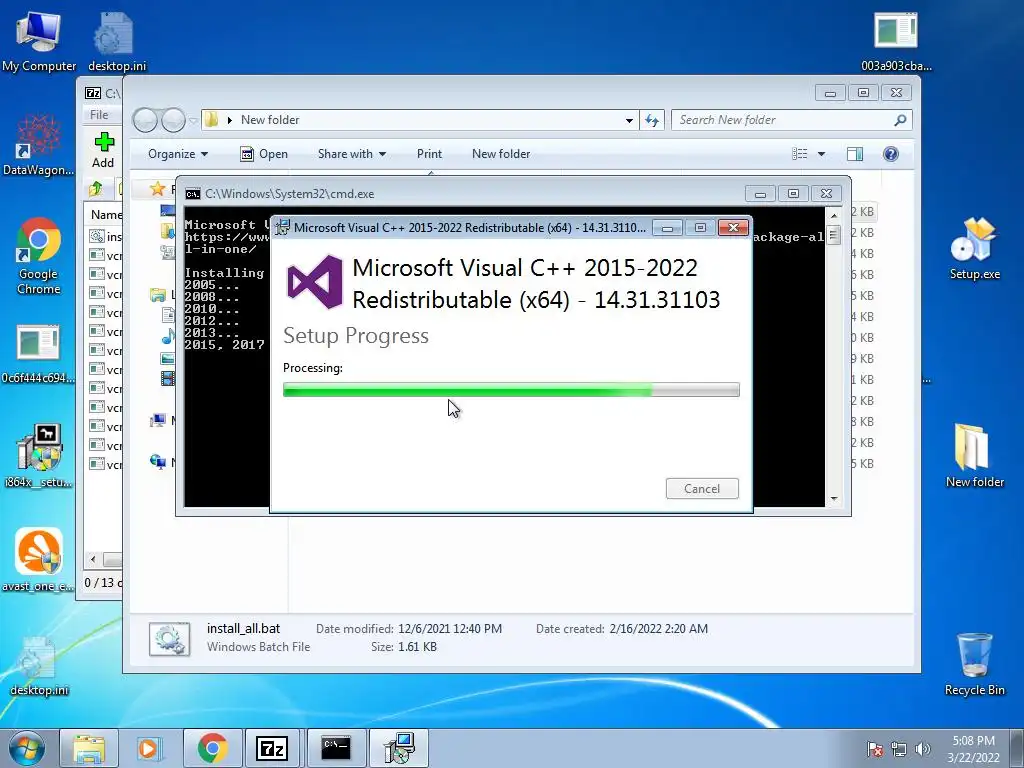Open the change view options dropdown arrow
This screenshot has width=1024, height=768.
click(822, 154)
